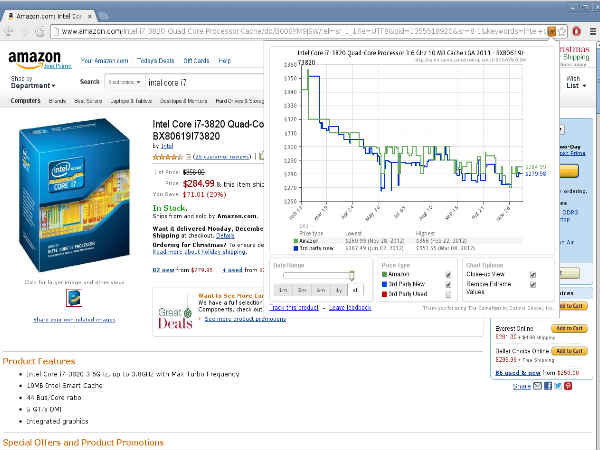The width and height of the screenshot is (600, 450).
Task: Focus the search box containing 'intel core i7'
Action: (x=205, y=83)
